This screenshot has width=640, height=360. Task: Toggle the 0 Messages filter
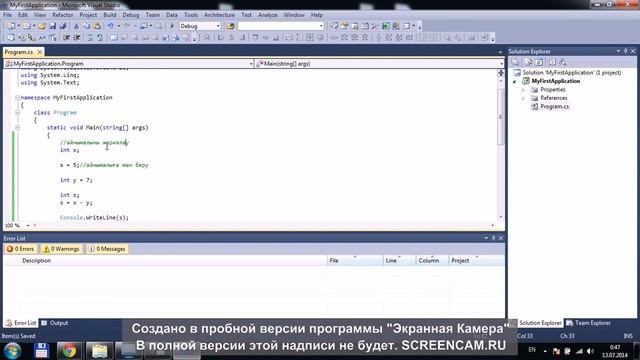107,249
